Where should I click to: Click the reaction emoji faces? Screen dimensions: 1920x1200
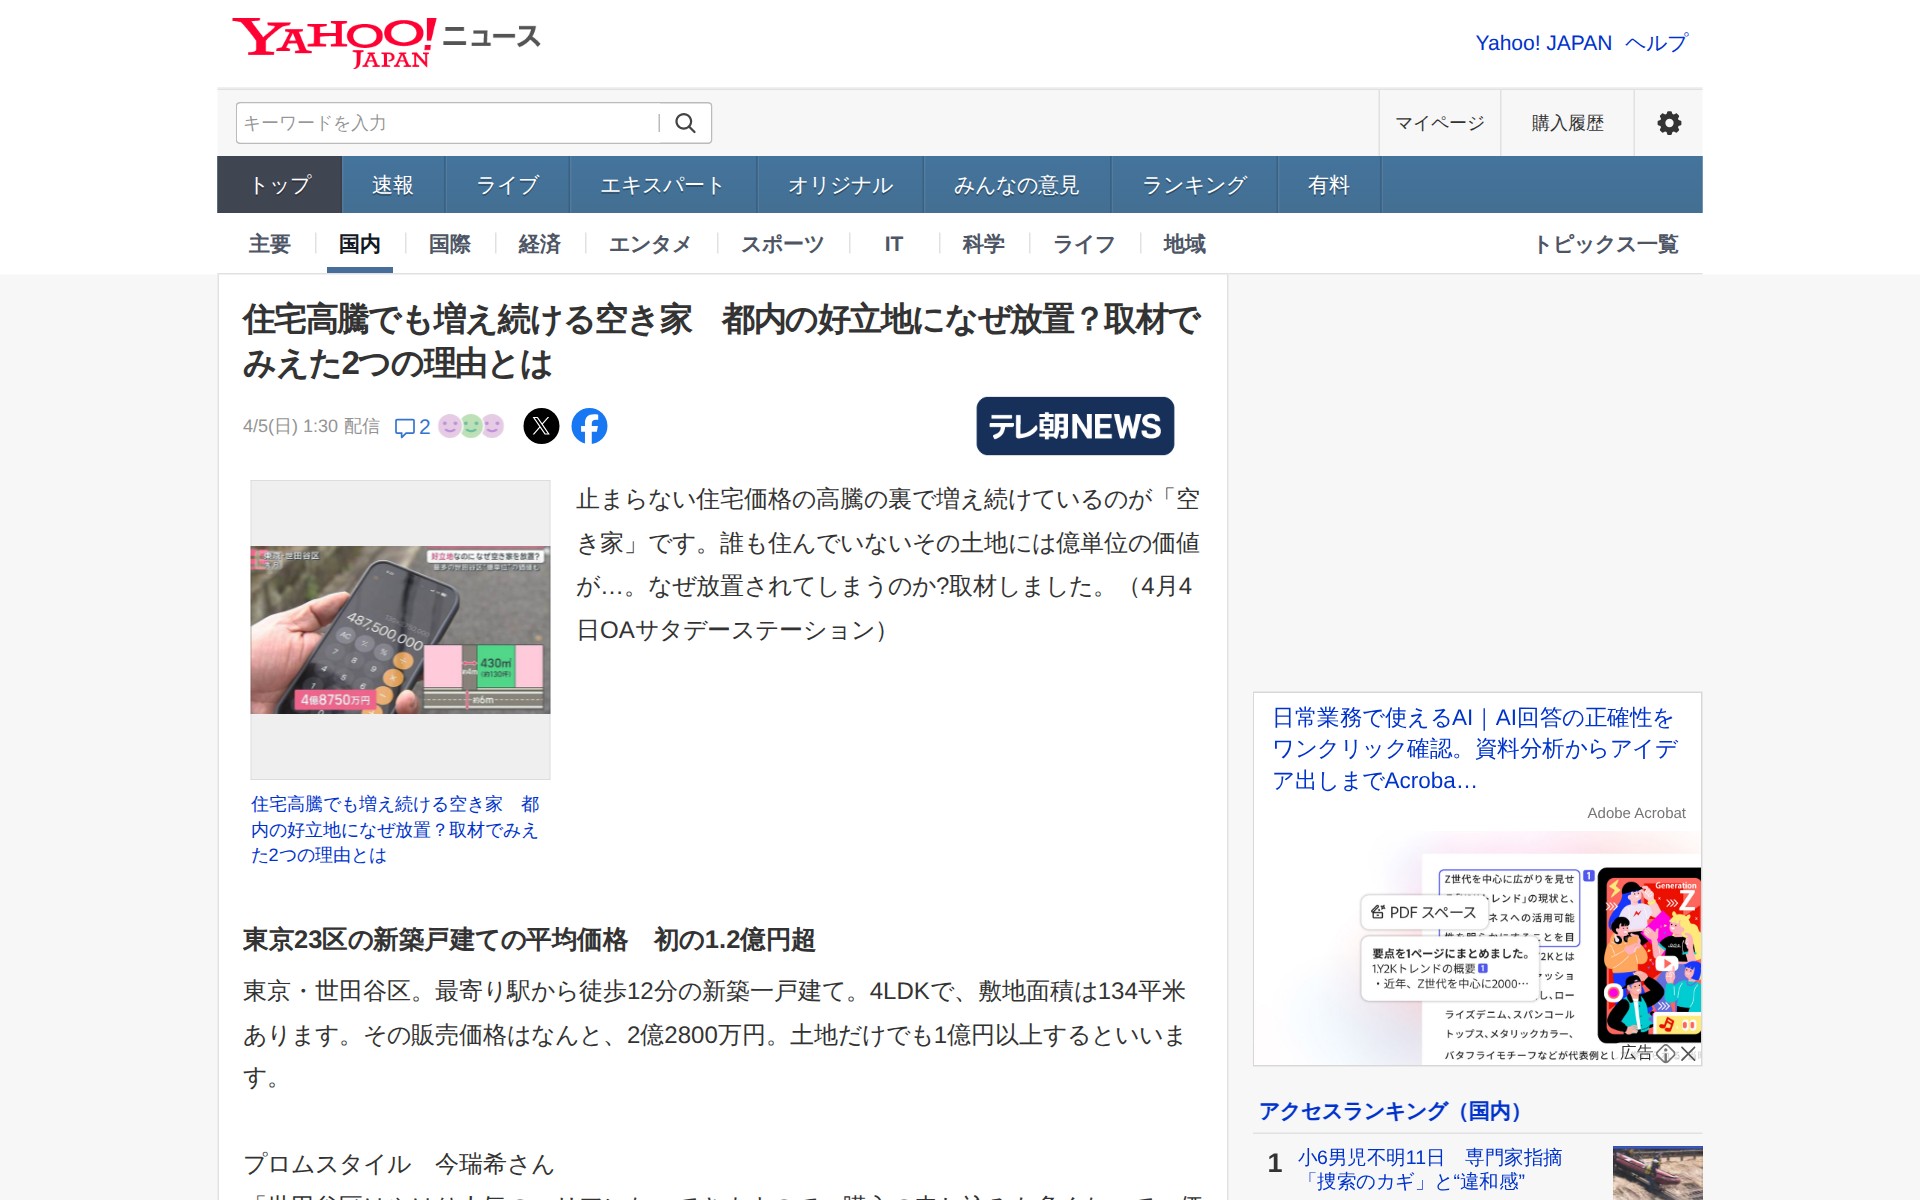coord(471,426)
